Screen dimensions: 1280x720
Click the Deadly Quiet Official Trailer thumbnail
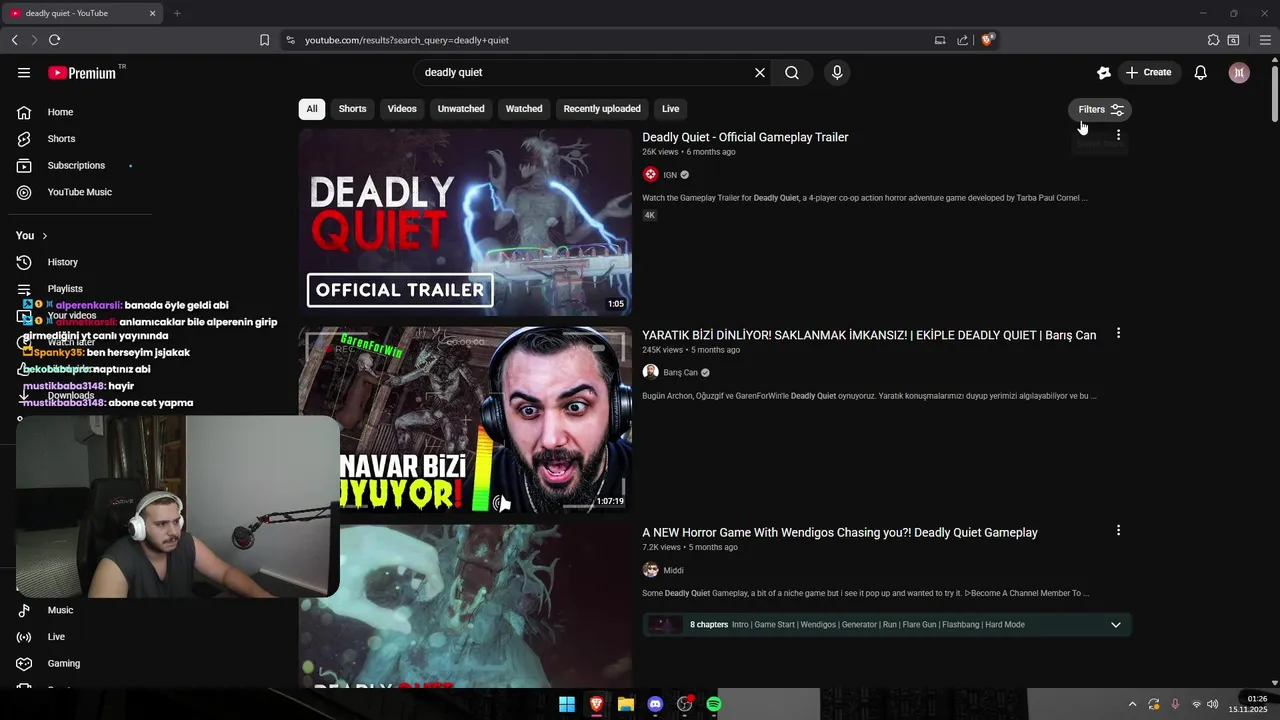click(465, 222)
